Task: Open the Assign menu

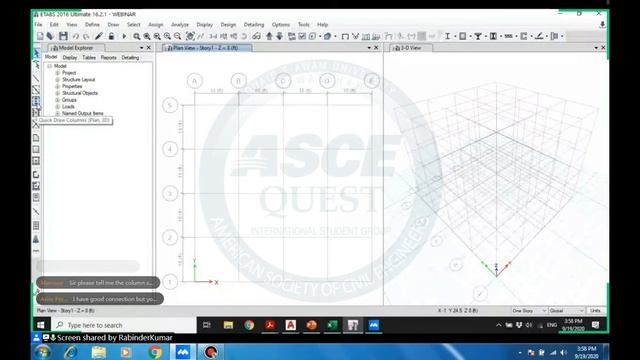Action: (156, 24)
